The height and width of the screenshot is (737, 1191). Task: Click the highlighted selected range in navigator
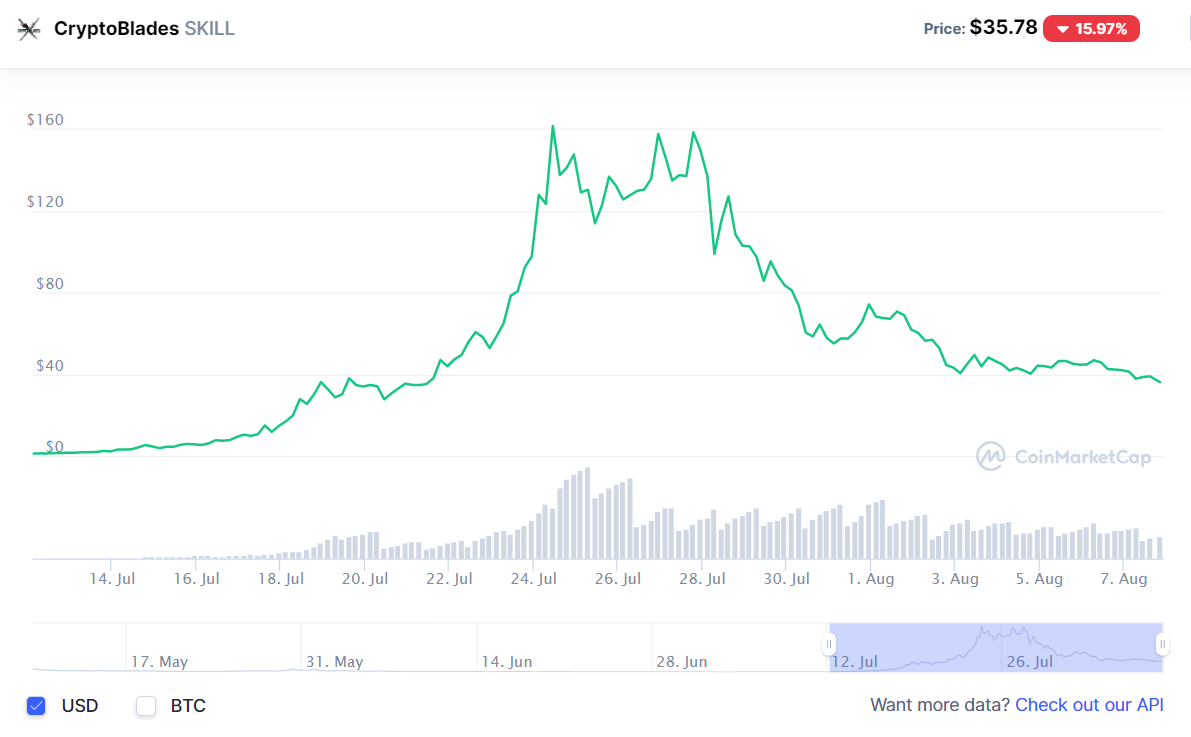(996, 647)
